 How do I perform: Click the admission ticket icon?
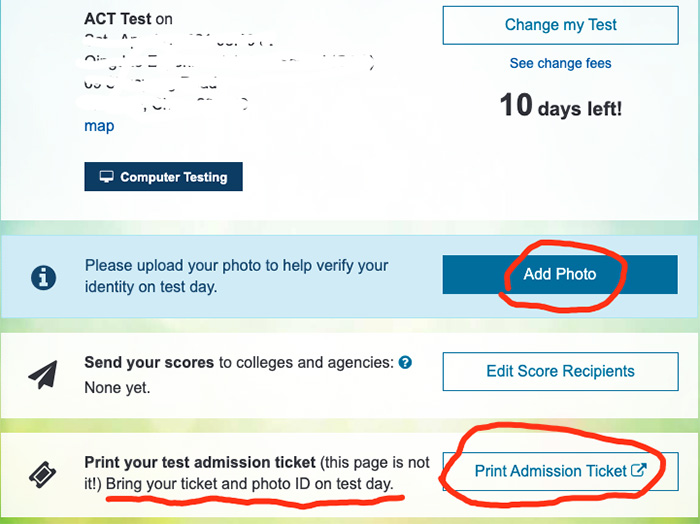(43, 474)
